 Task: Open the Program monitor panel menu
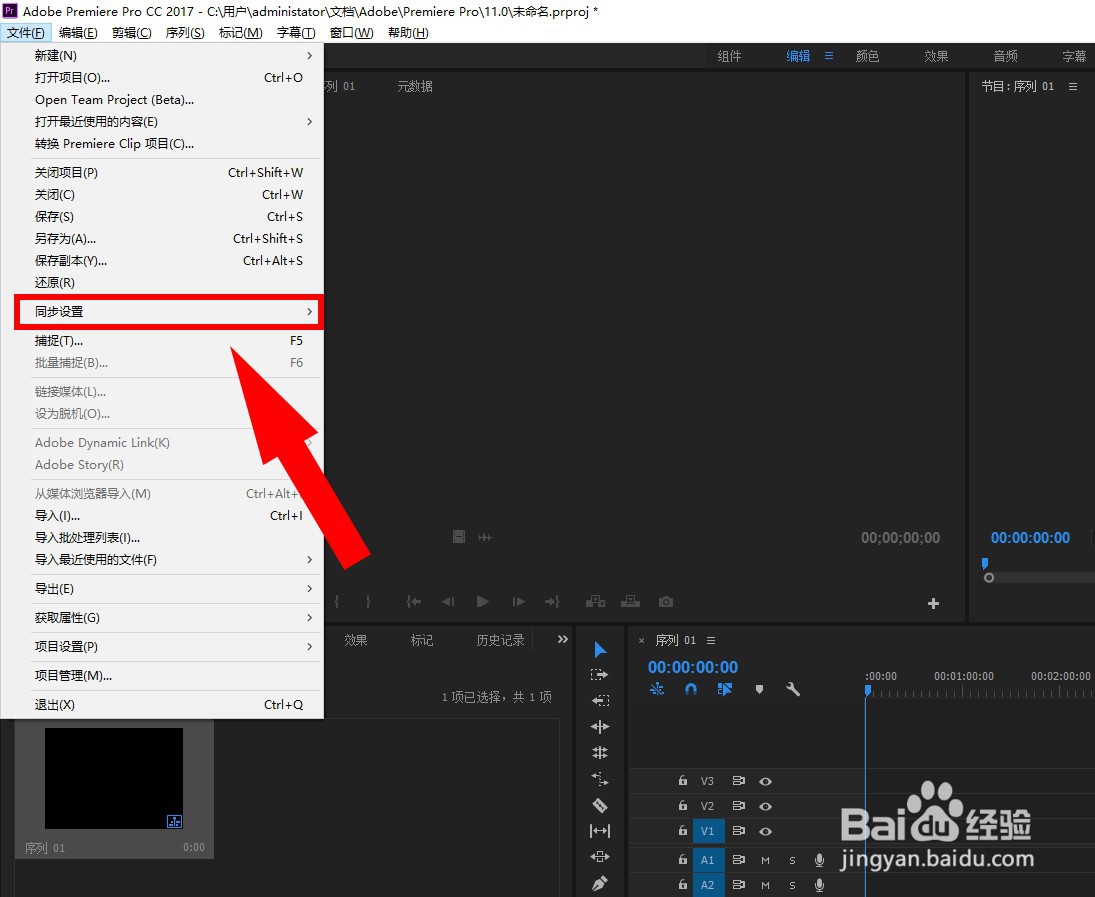[1073, 86]
